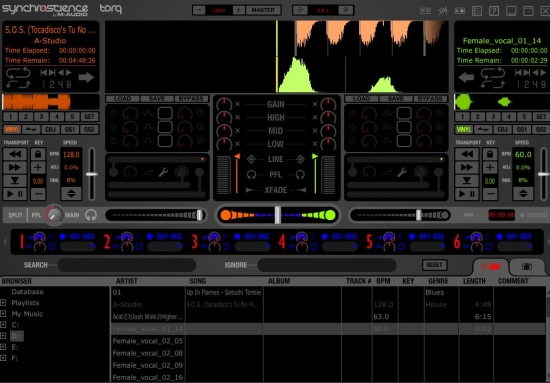
Task: Open the right effect selector dropdown arrow
Action: [441, 160]
